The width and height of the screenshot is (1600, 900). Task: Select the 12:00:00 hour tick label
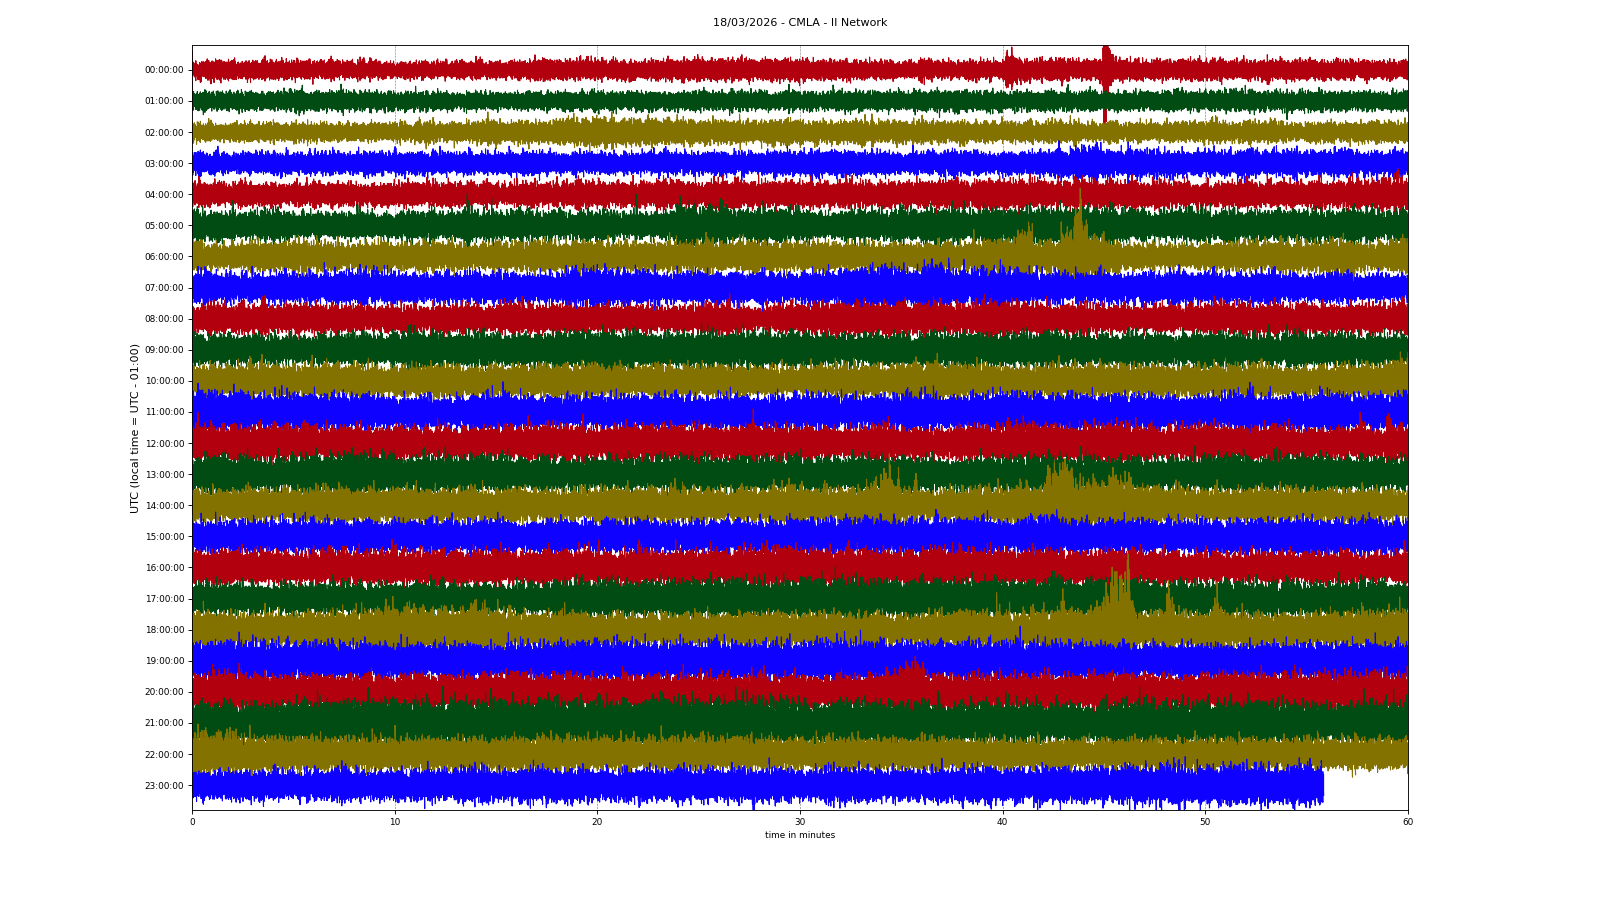pos(164,444)
